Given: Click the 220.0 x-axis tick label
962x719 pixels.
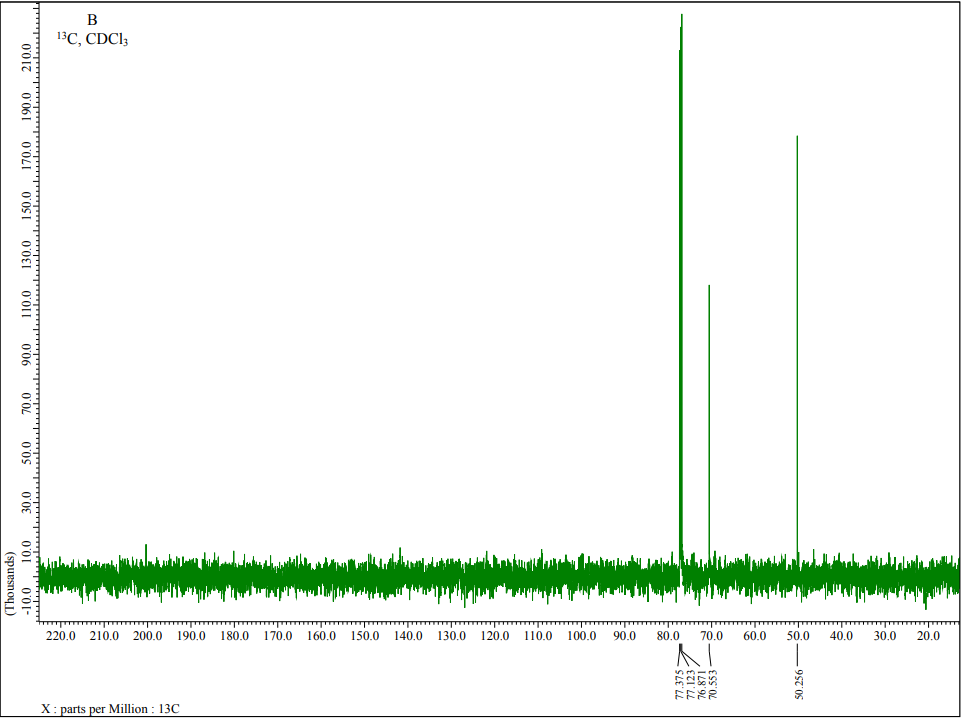Looking at the screenshot, I should (x=61, y=636).
